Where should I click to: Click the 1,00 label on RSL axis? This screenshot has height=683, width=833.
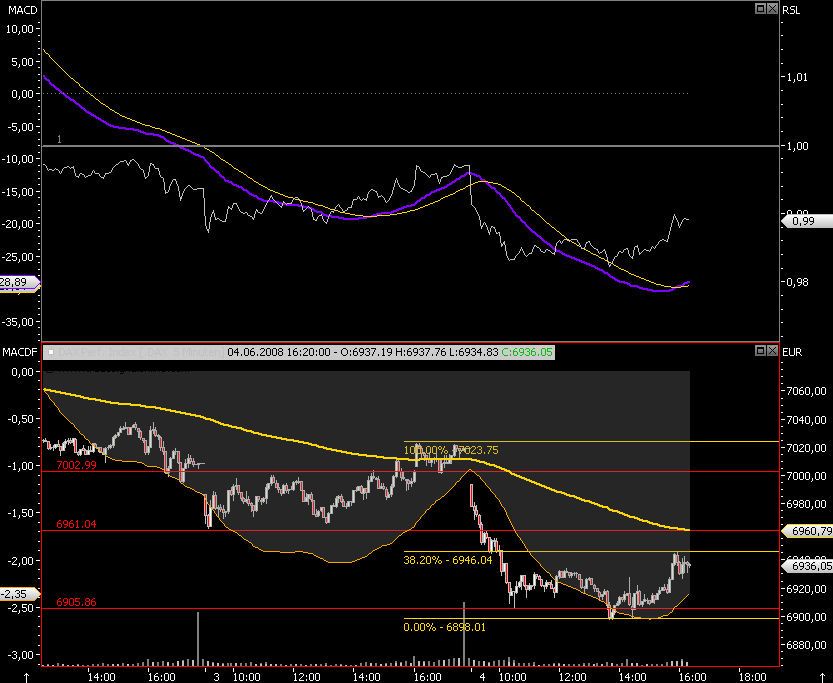click(x=797, y=146)
